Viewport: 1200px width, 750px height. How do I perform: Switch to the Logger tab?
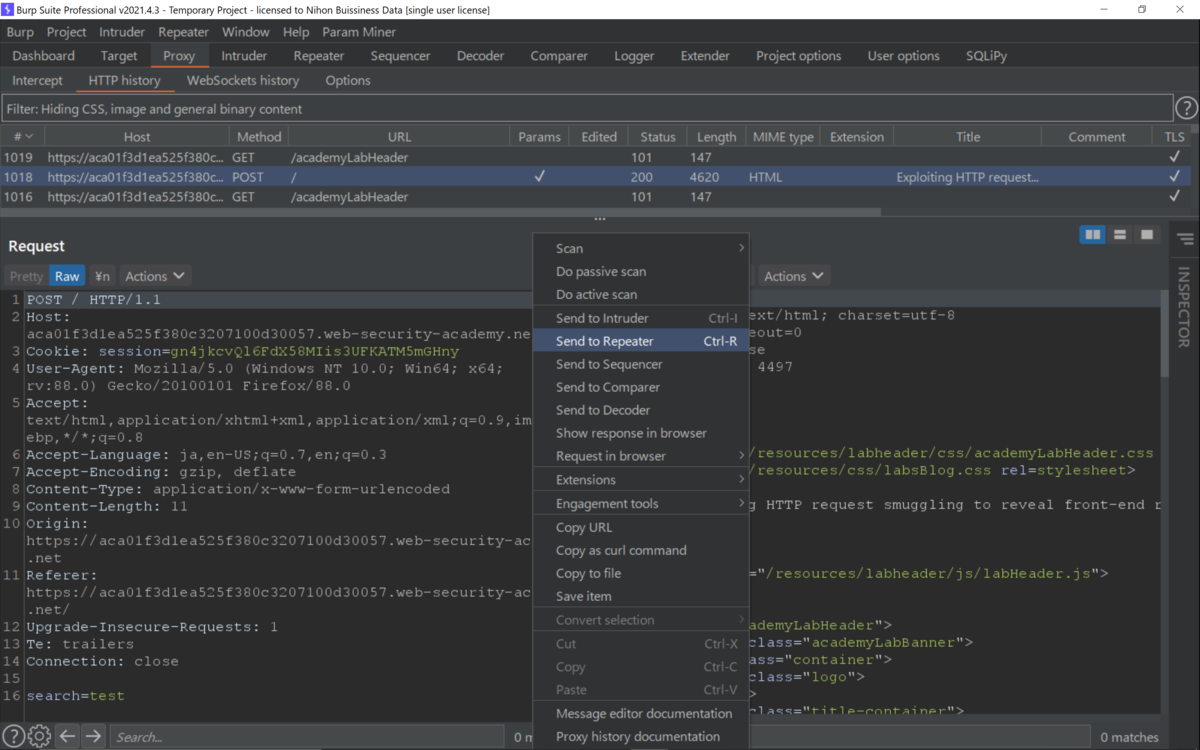click(x=634, y=56)
